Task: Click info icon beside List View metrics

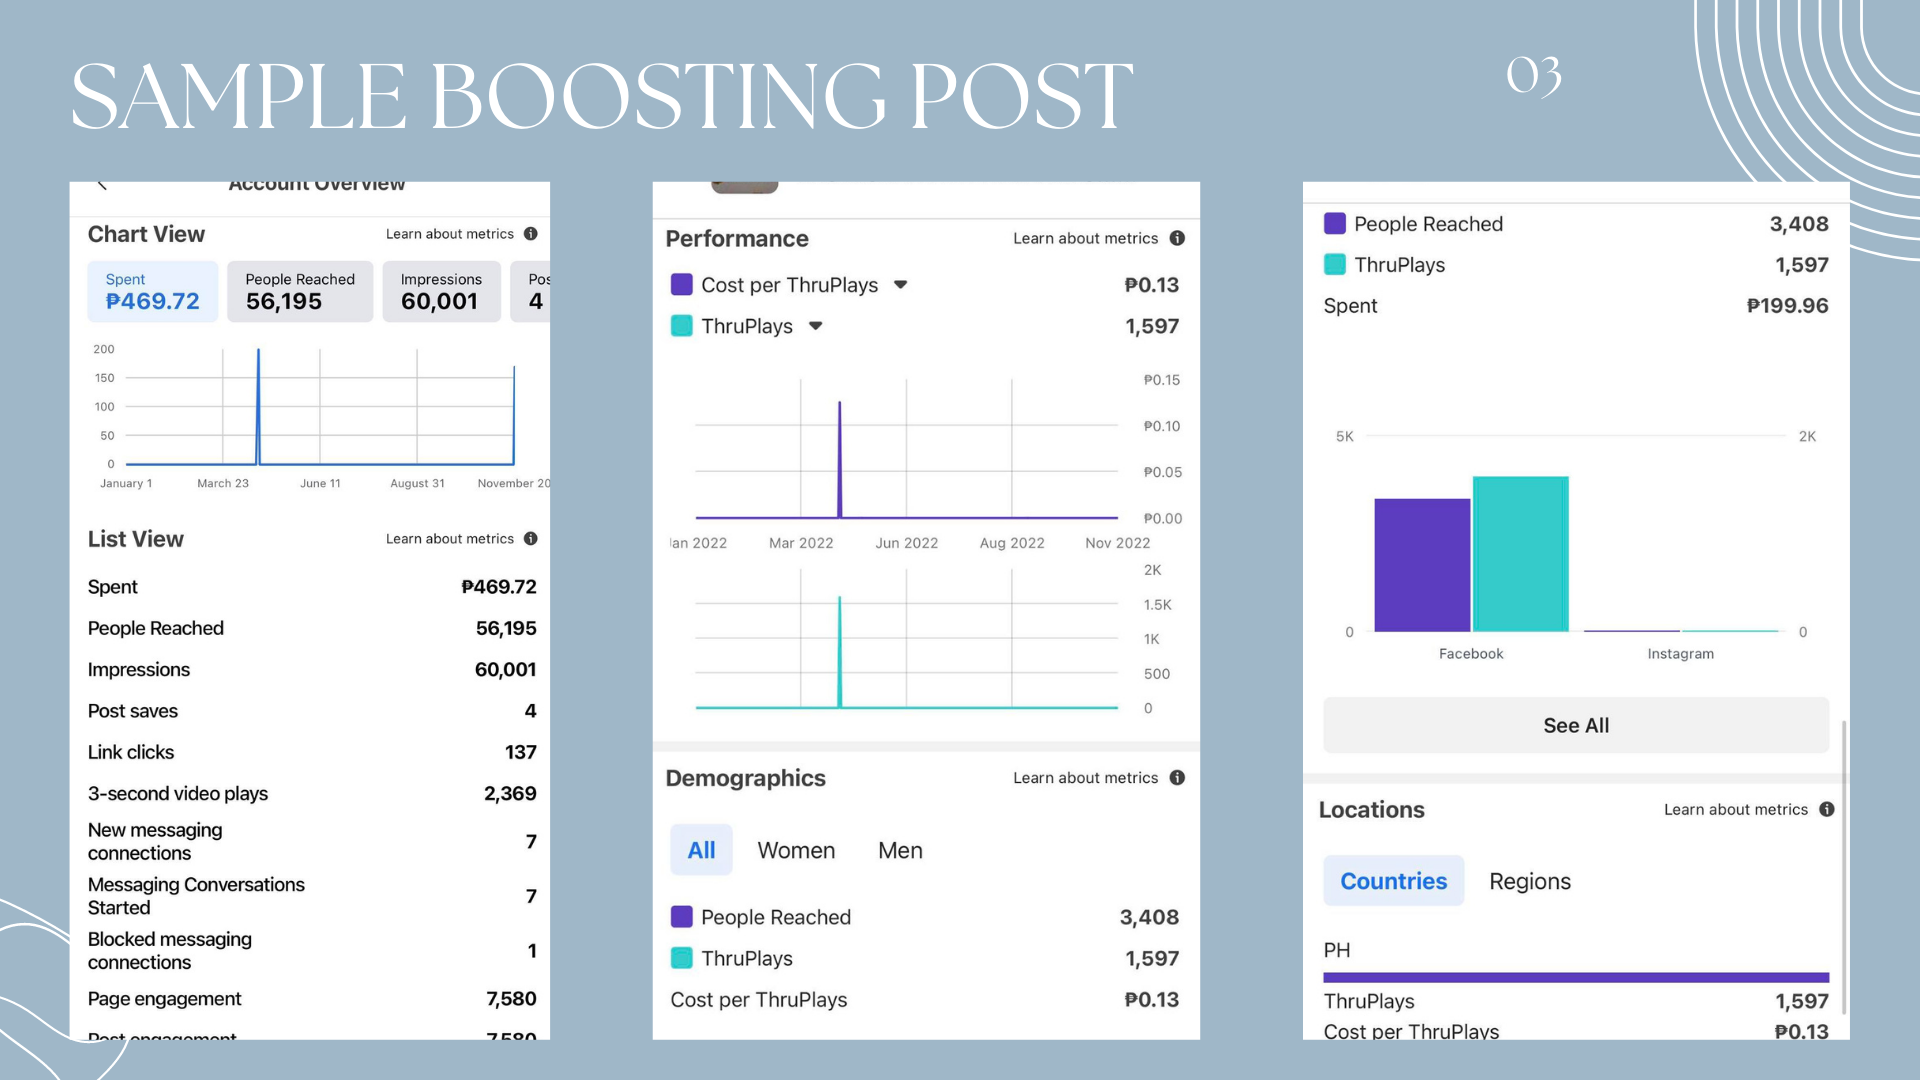Action: pyautogui.click(x=531, y=539)
